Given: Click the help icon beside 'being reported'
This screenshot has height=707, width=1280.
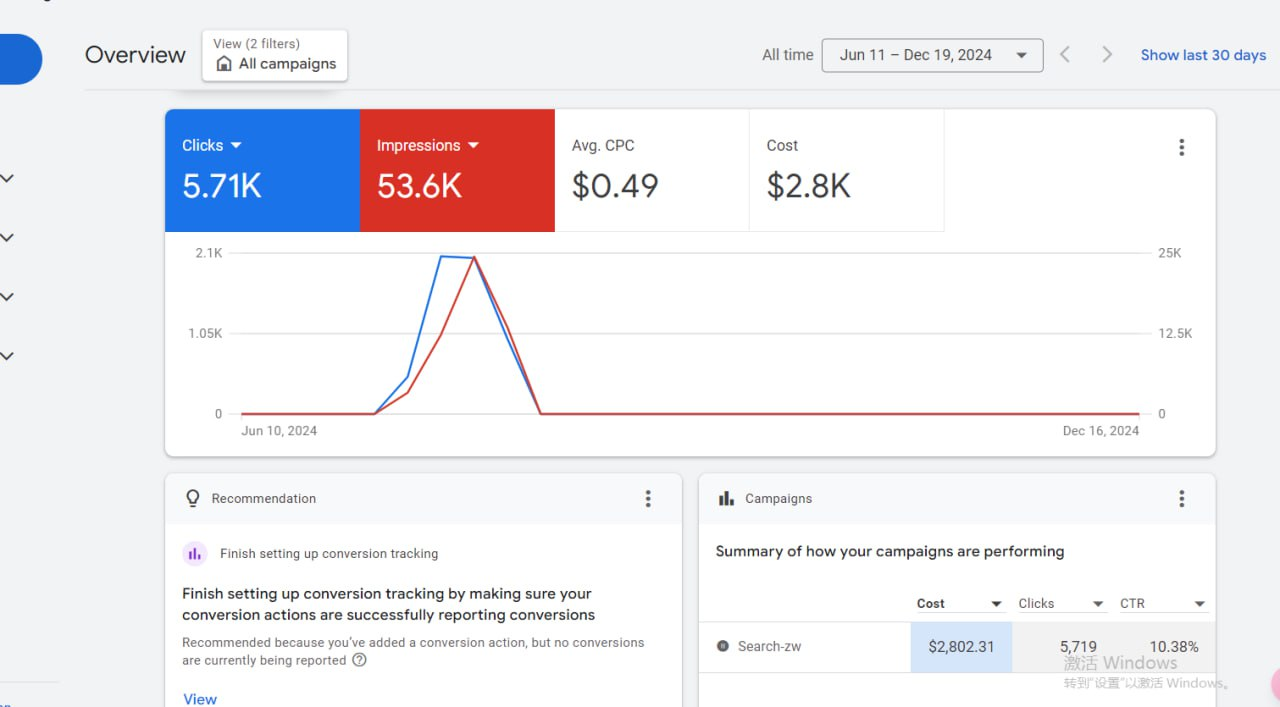Looking at the screenshot, I should 359,660.
